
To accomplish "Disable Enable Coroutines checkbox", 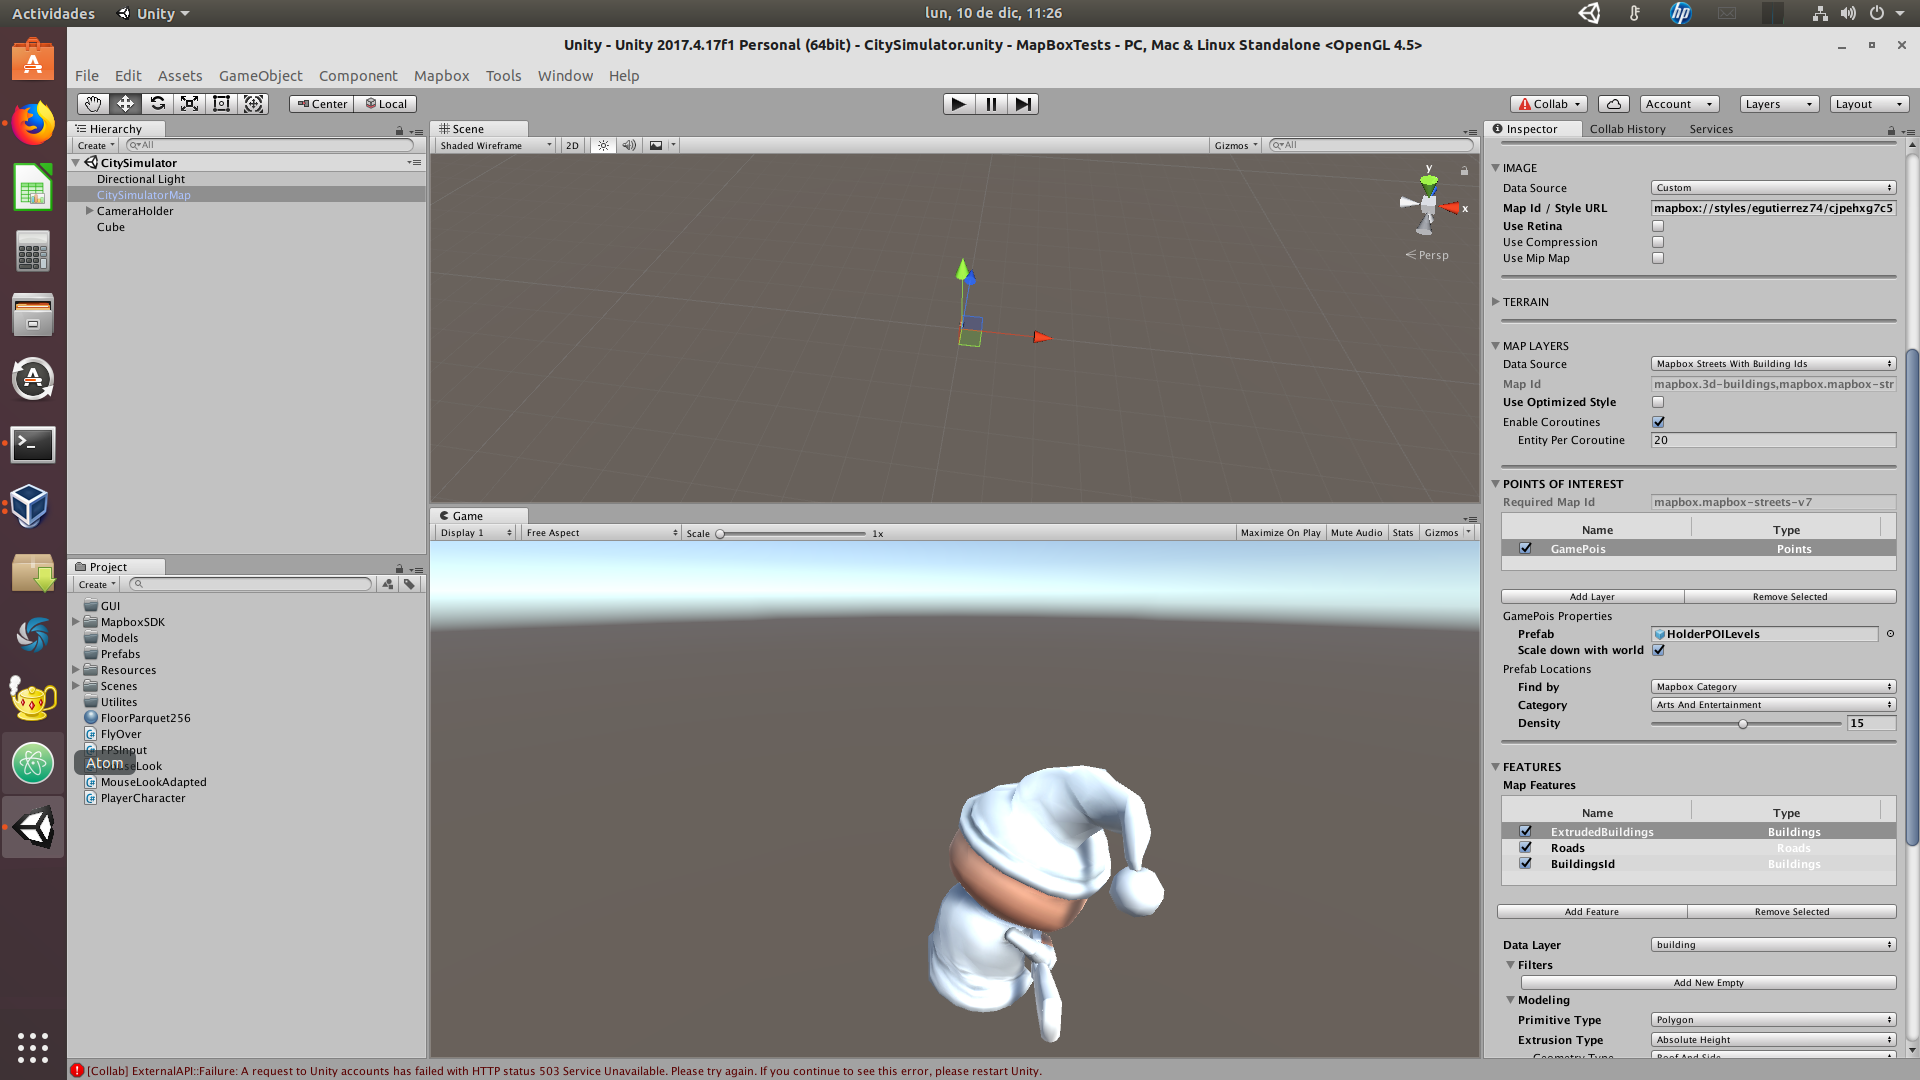I will (x=1658, y=422).
